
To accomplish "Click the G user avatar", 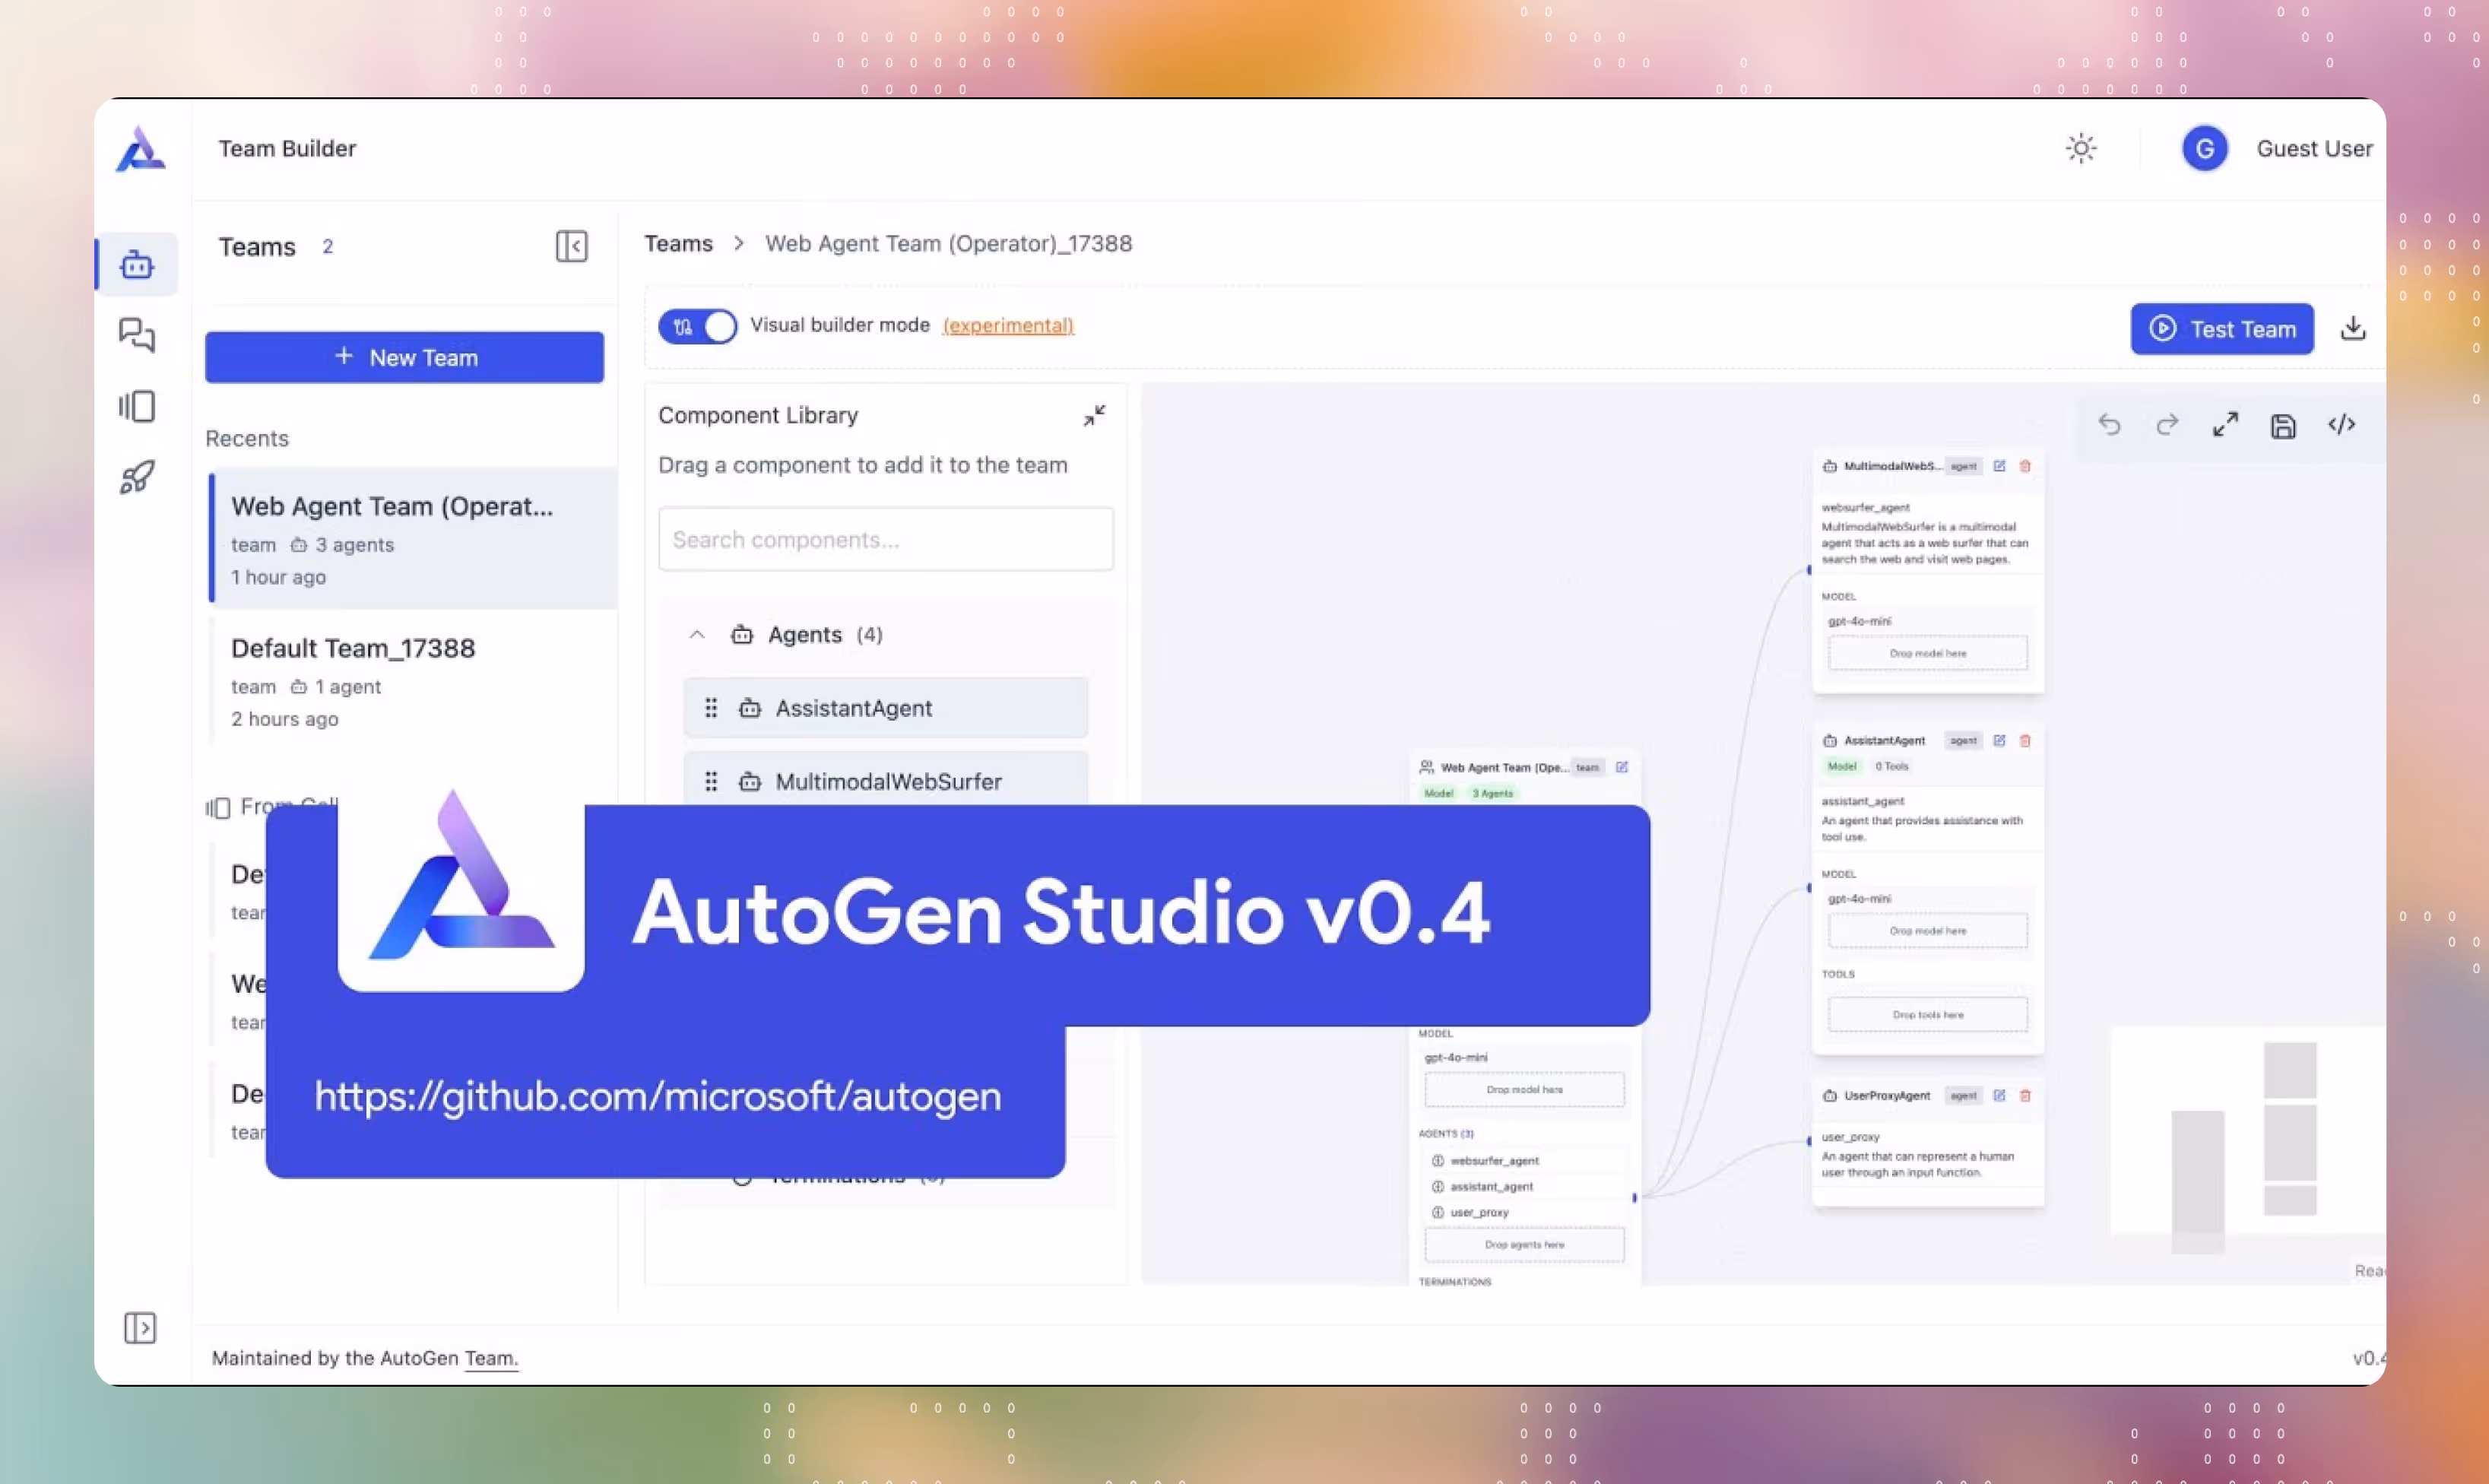I will (x=2204, y=149).
